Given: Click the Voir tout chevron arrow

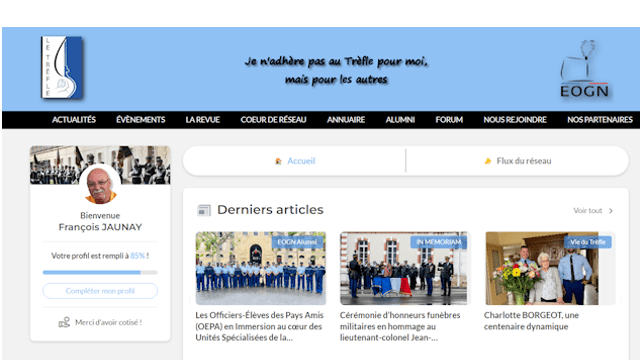Looking at the screenshot, I should tap(611, 211).
